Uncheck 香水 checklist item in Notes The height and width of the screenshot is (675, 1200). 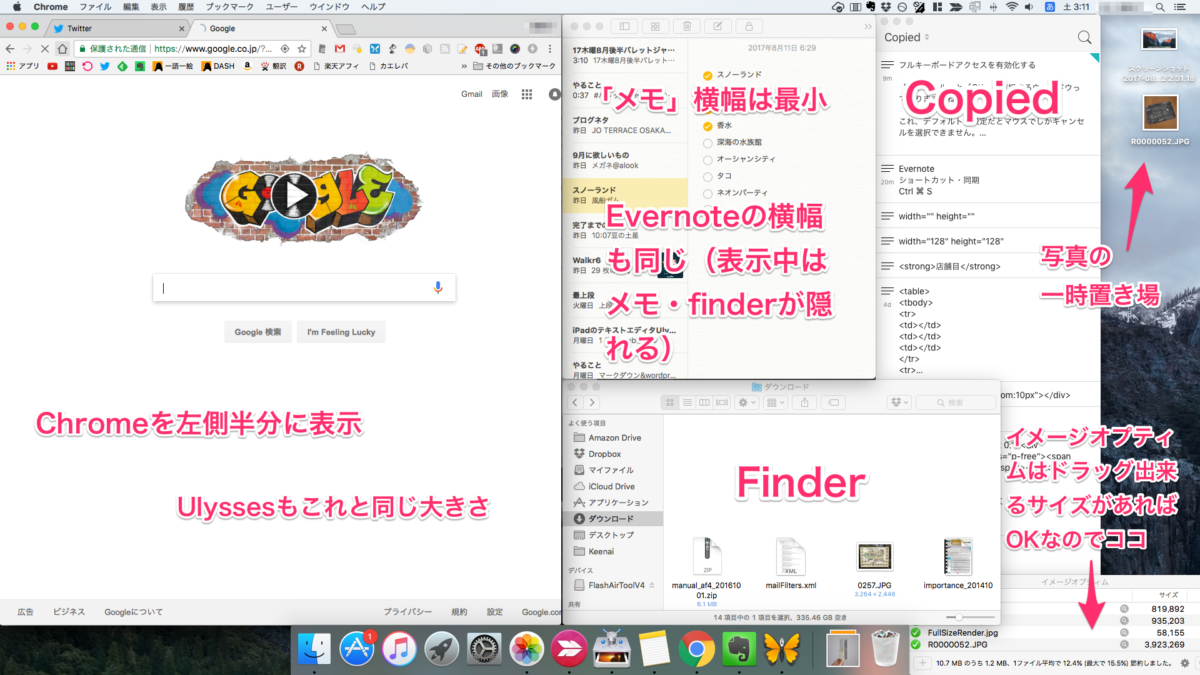coord(708,126)
